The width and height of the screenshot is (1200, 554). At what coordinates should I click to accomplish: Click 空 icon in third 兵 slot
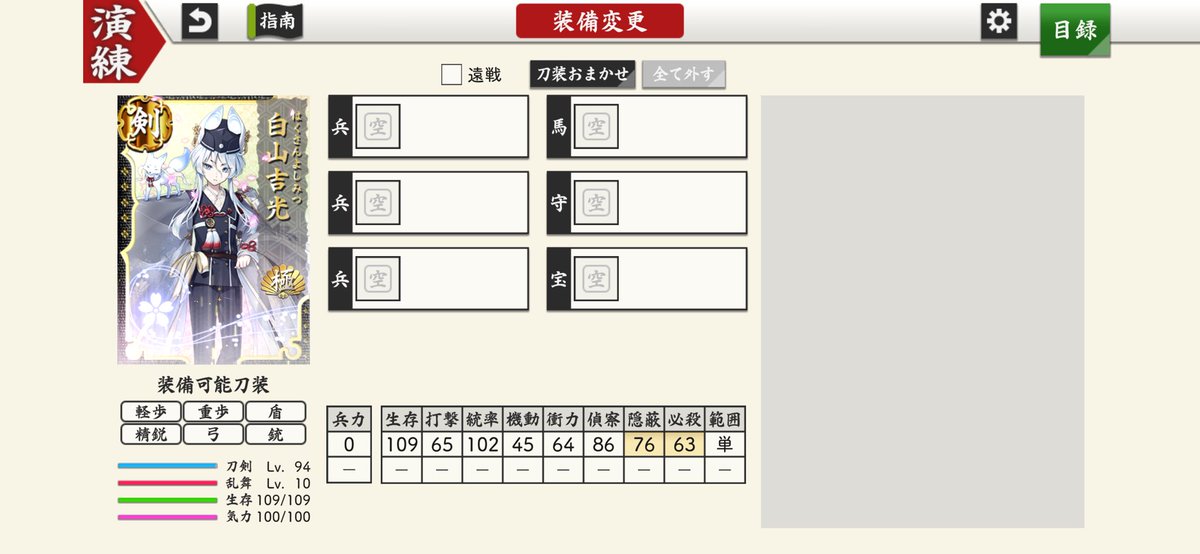[x=378, y=279]
